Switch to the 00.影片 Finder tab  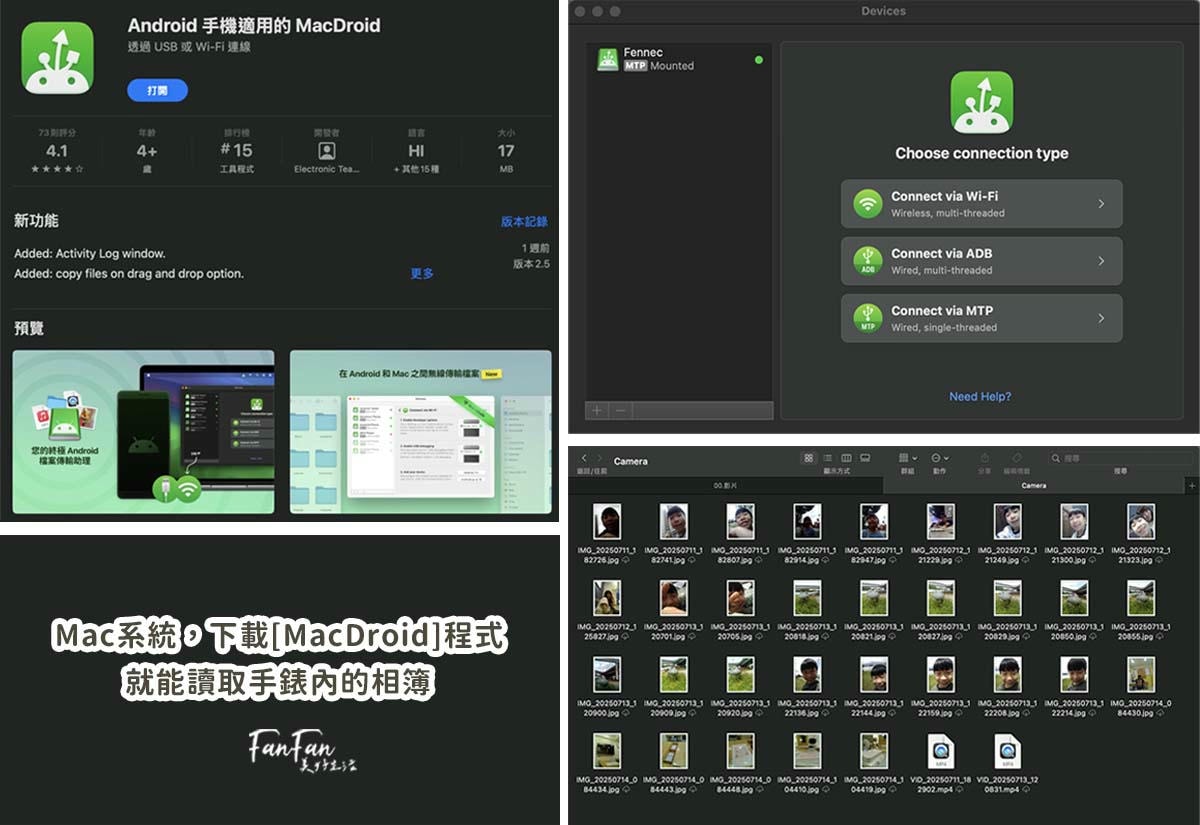point(726,485)
